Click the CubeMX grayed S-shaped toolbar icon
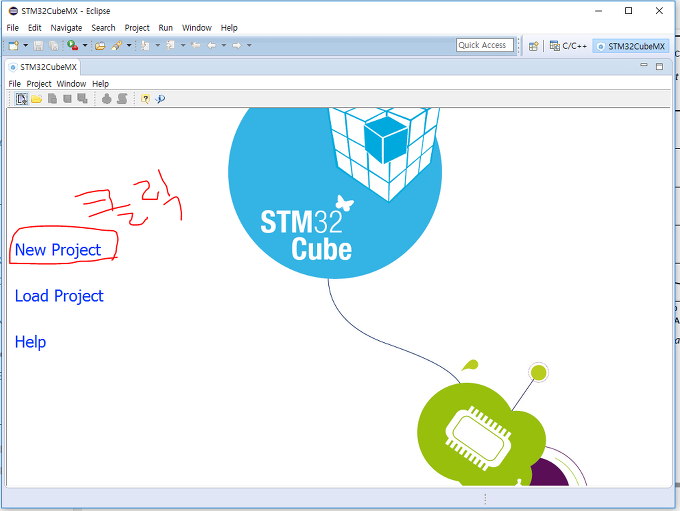The height and width of the screenshot is (511, 680). 122,99
